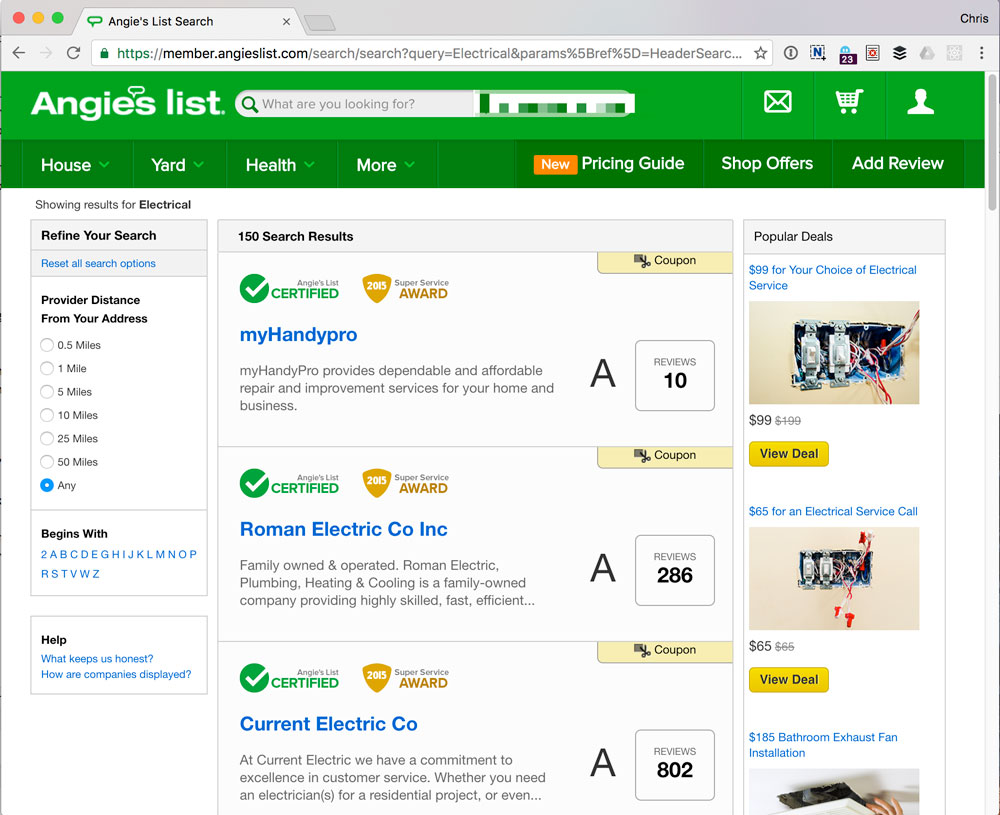Image resolution: width=1000 pixels, height=815 pixels.
Task: Open the messages envelope icon
Action: point(777,102)
